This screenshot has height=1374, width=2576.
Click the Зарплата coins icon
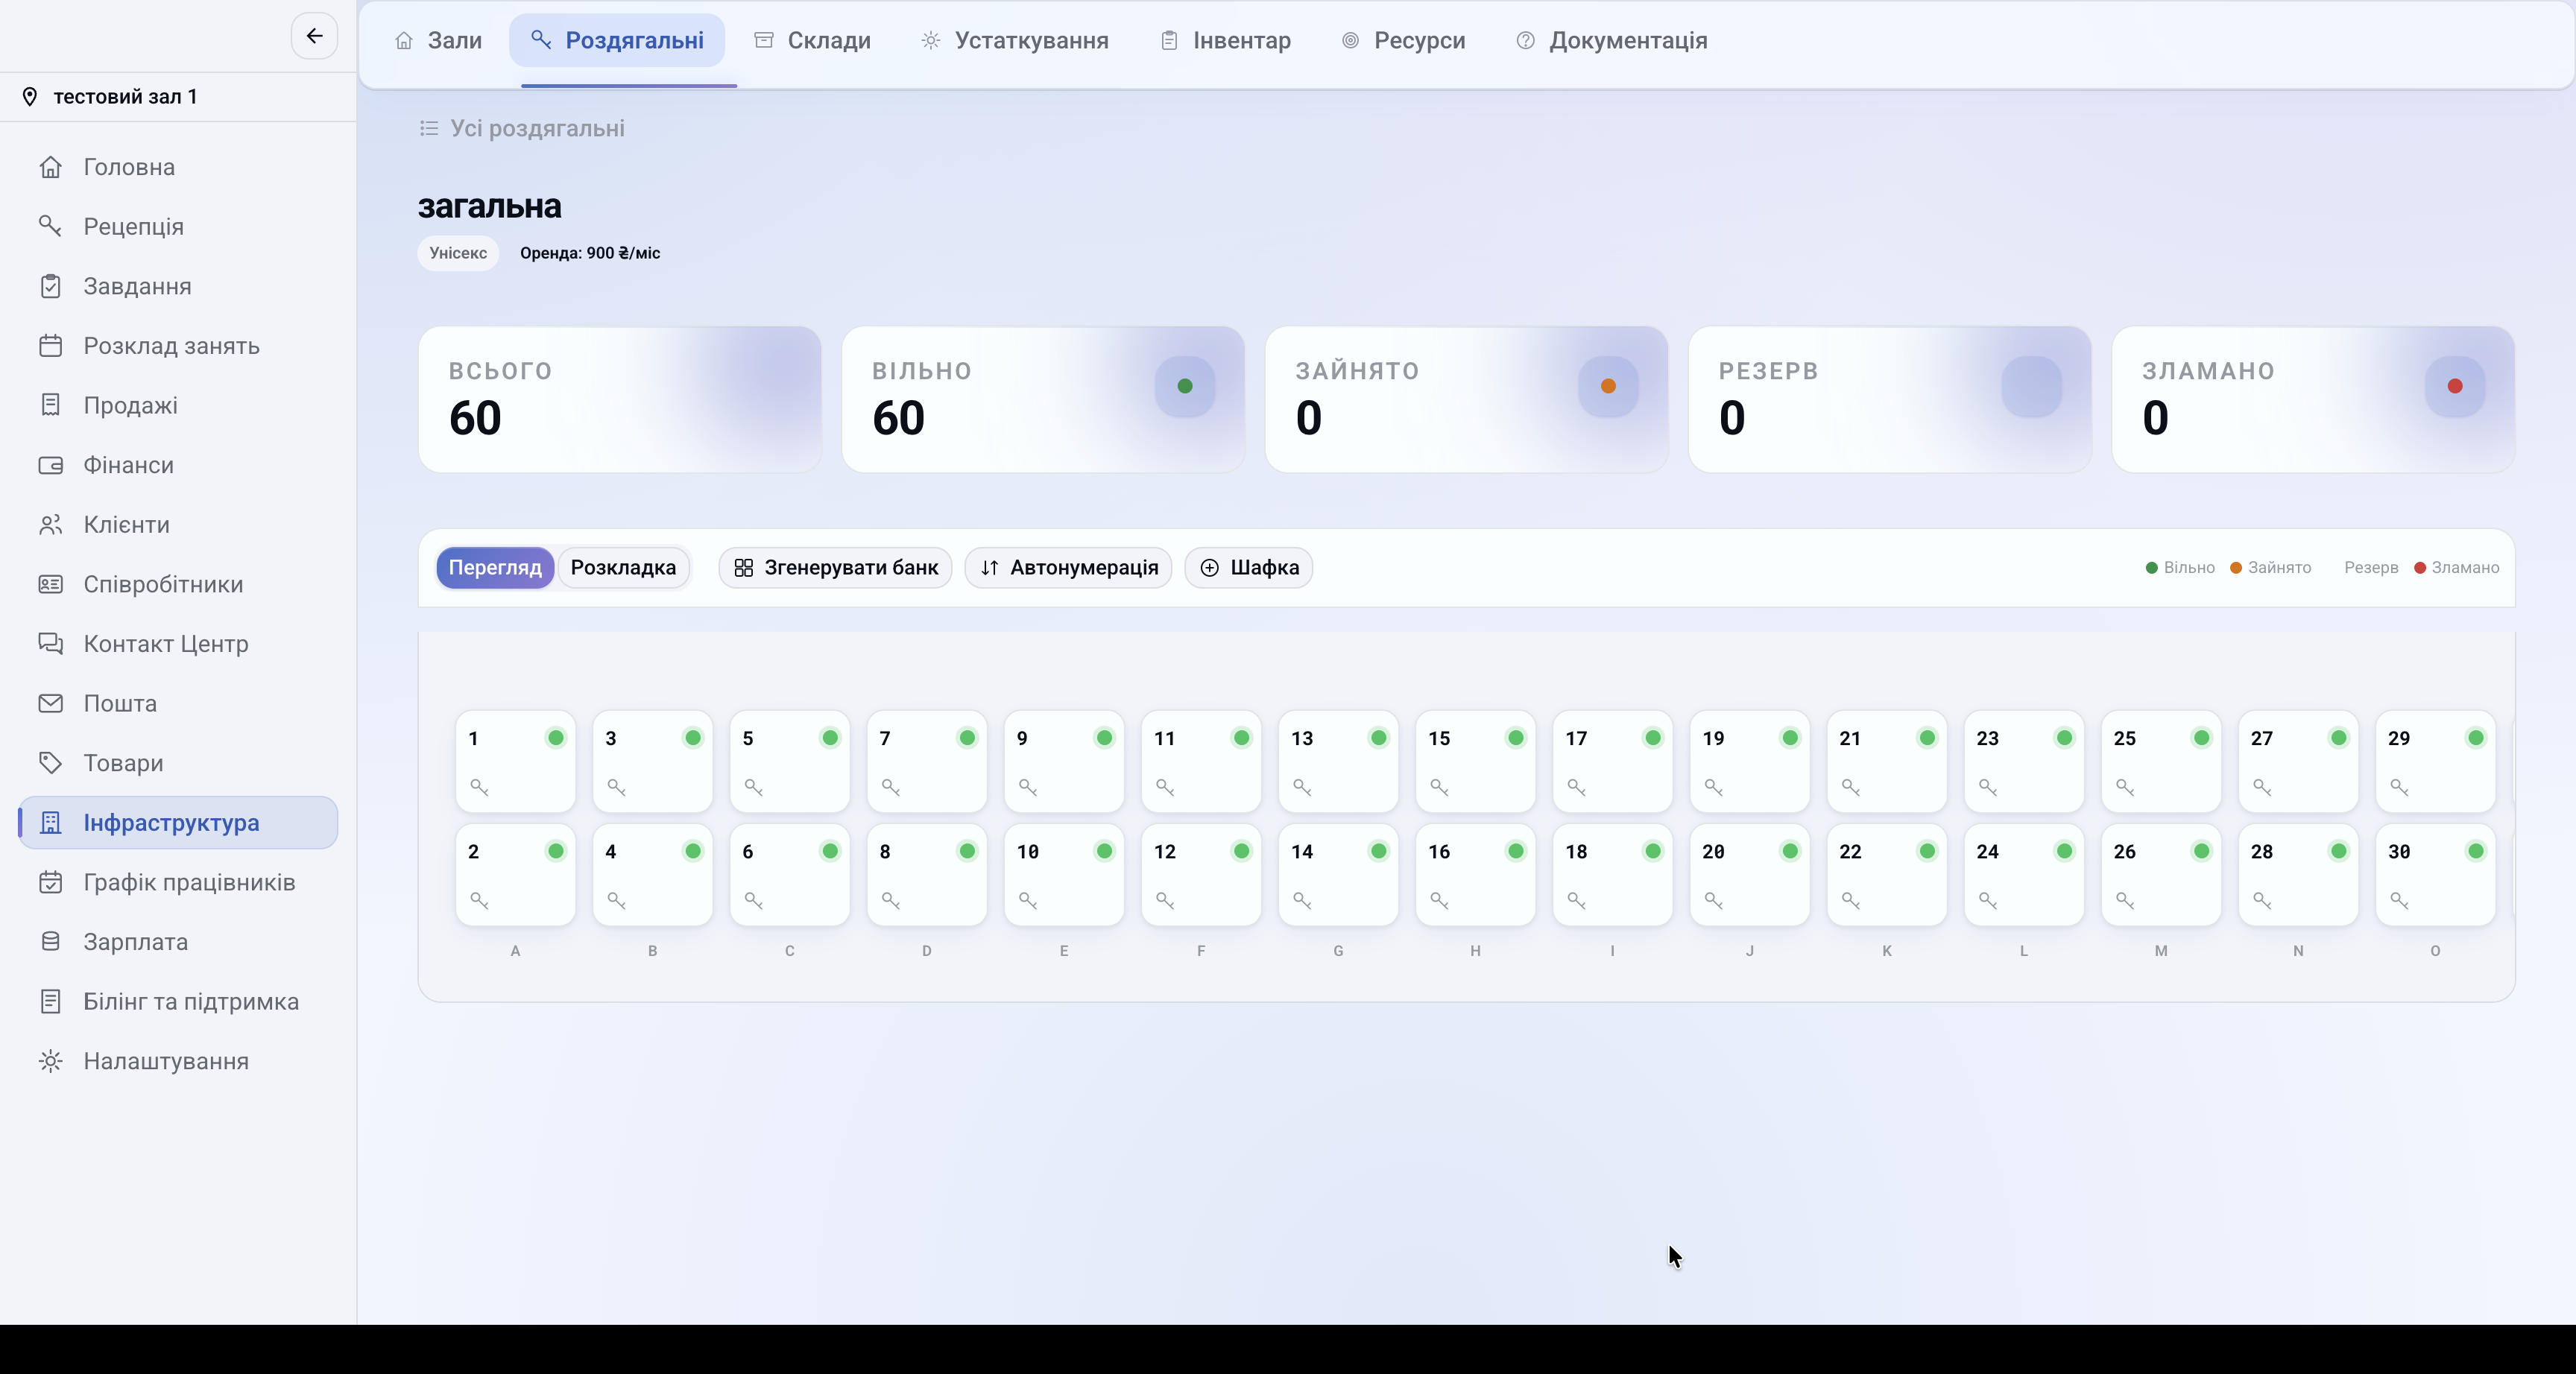(50, 942)
